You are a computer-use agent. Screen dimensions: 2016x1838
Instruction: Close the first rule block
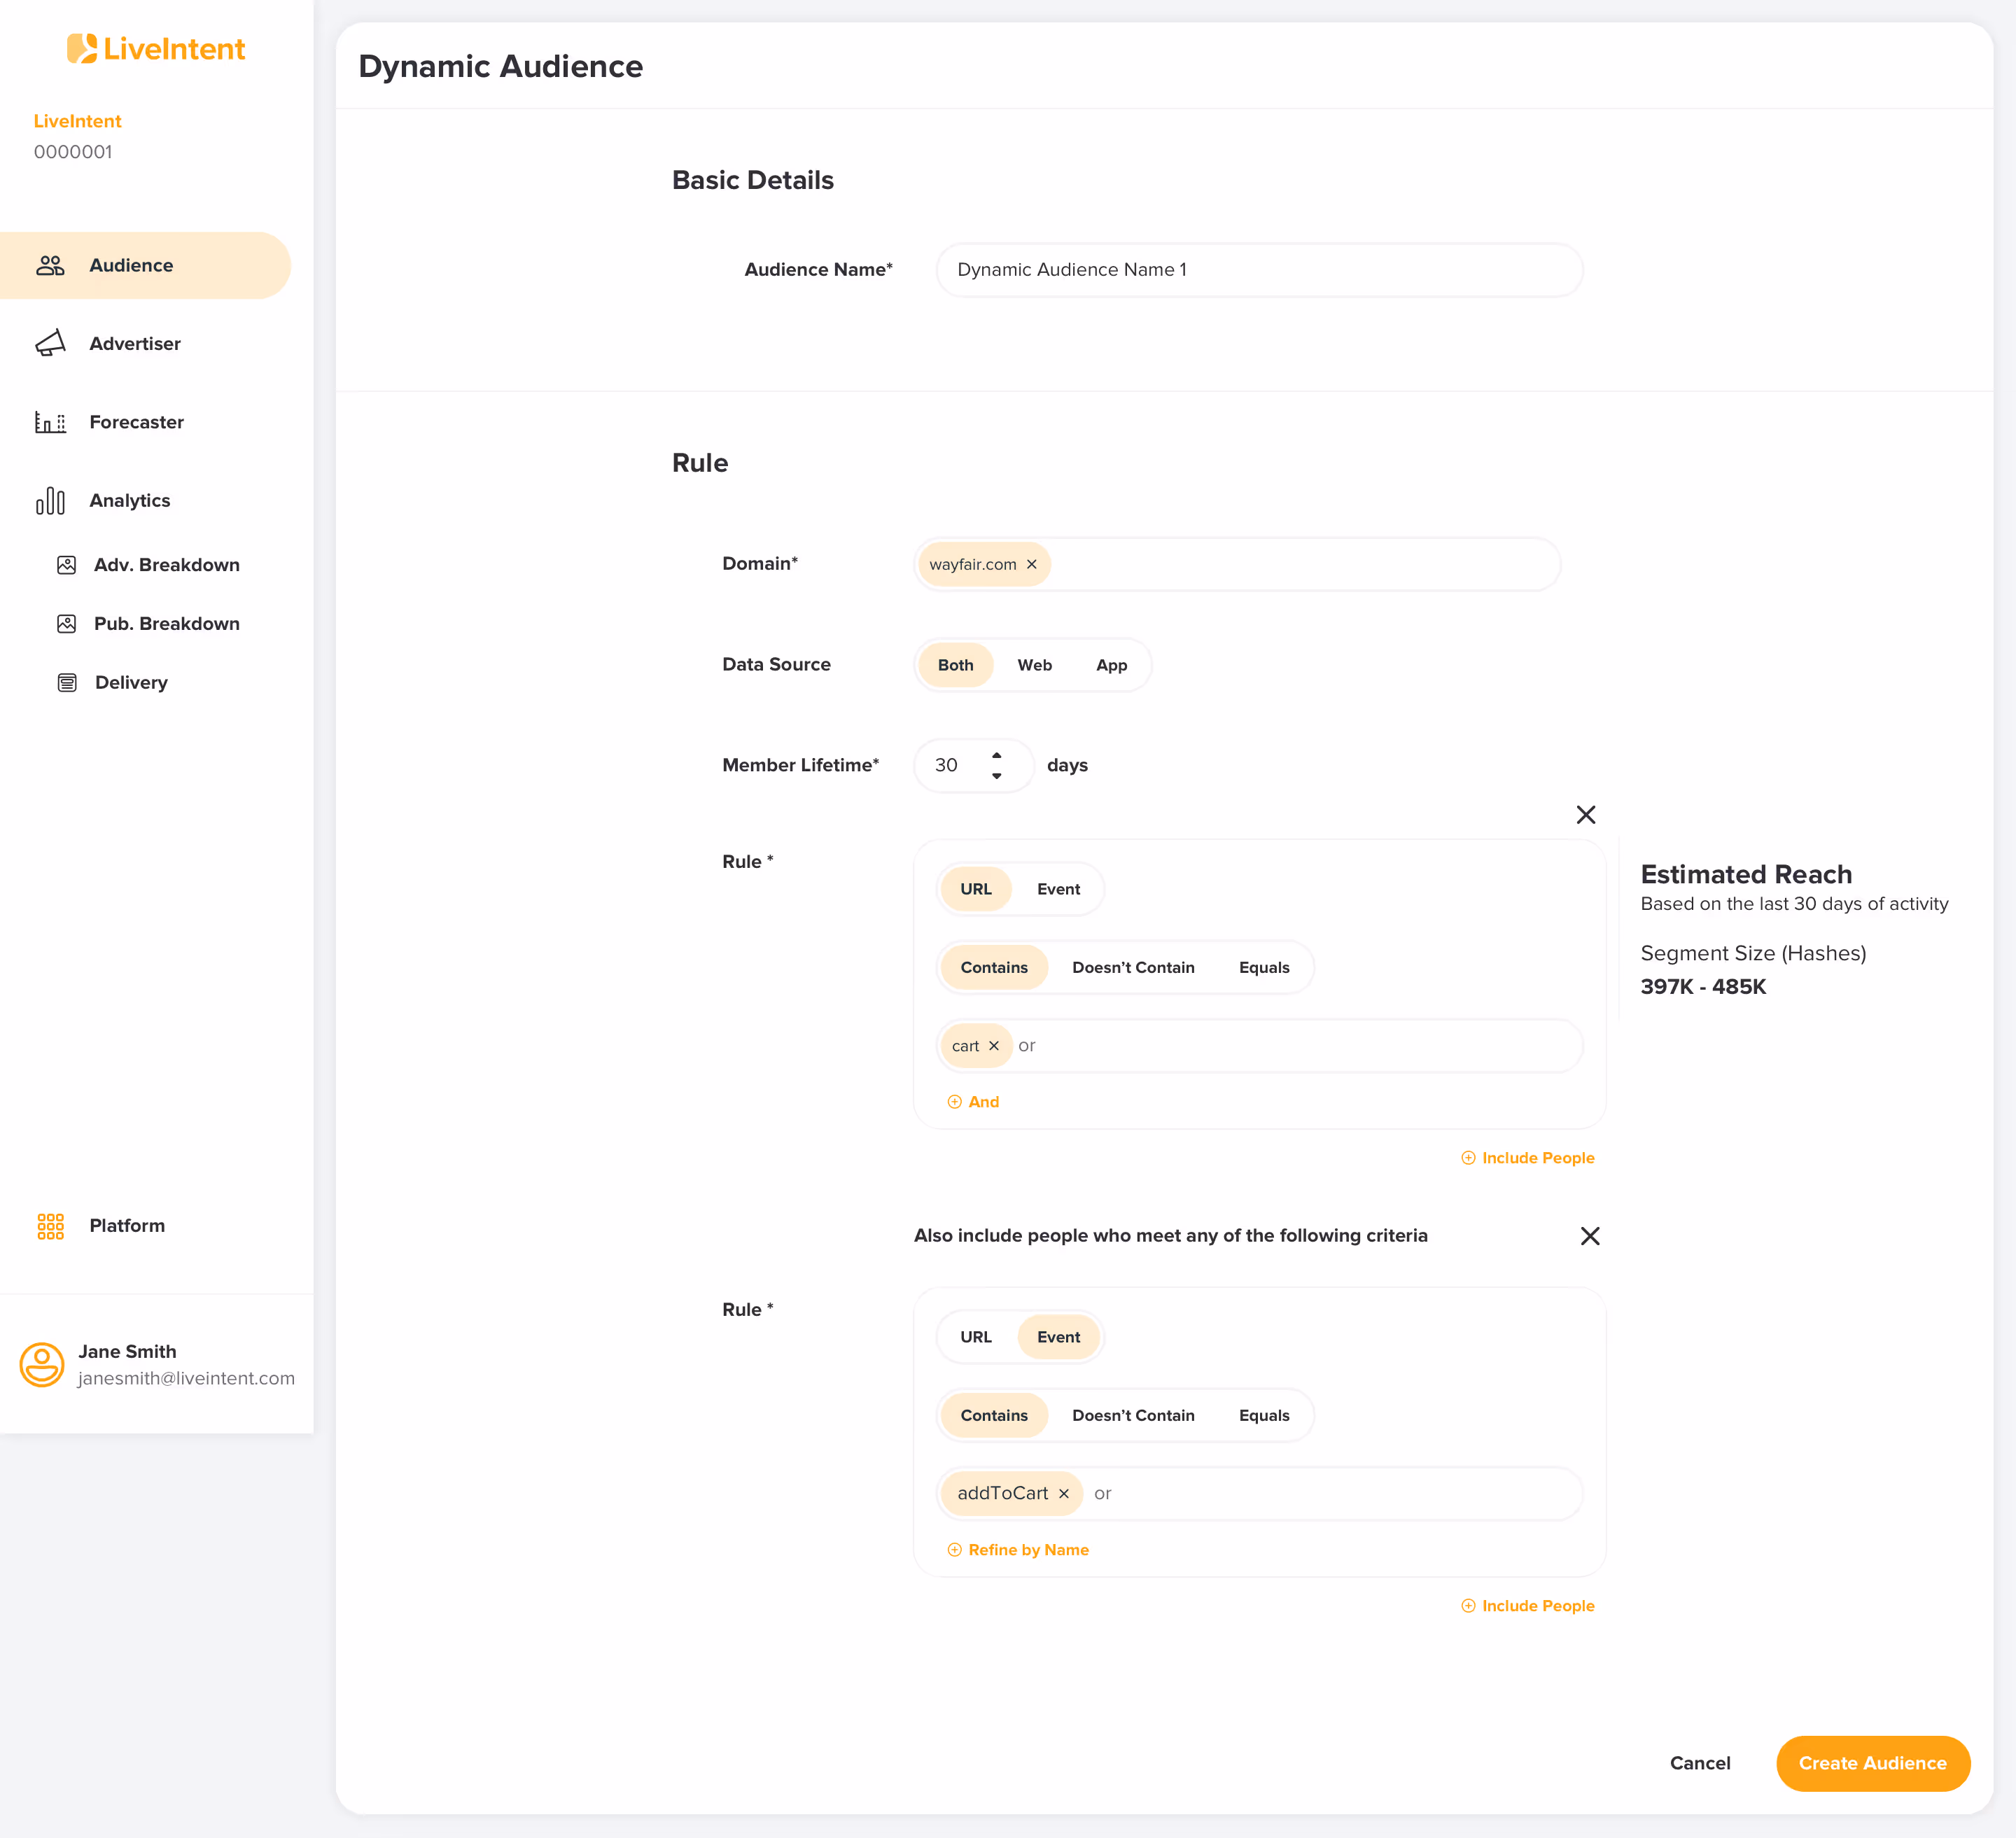1586,815
